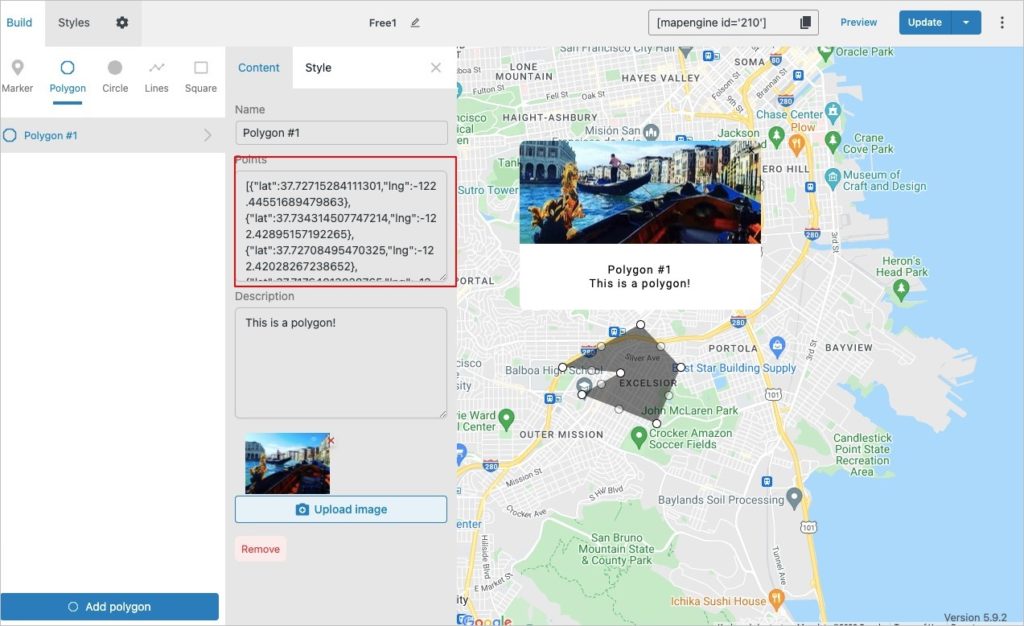The height and width of the screenshot is (626, 1024).
Task: Click the Plow restaurant map pin
Action: pos(796,144)
